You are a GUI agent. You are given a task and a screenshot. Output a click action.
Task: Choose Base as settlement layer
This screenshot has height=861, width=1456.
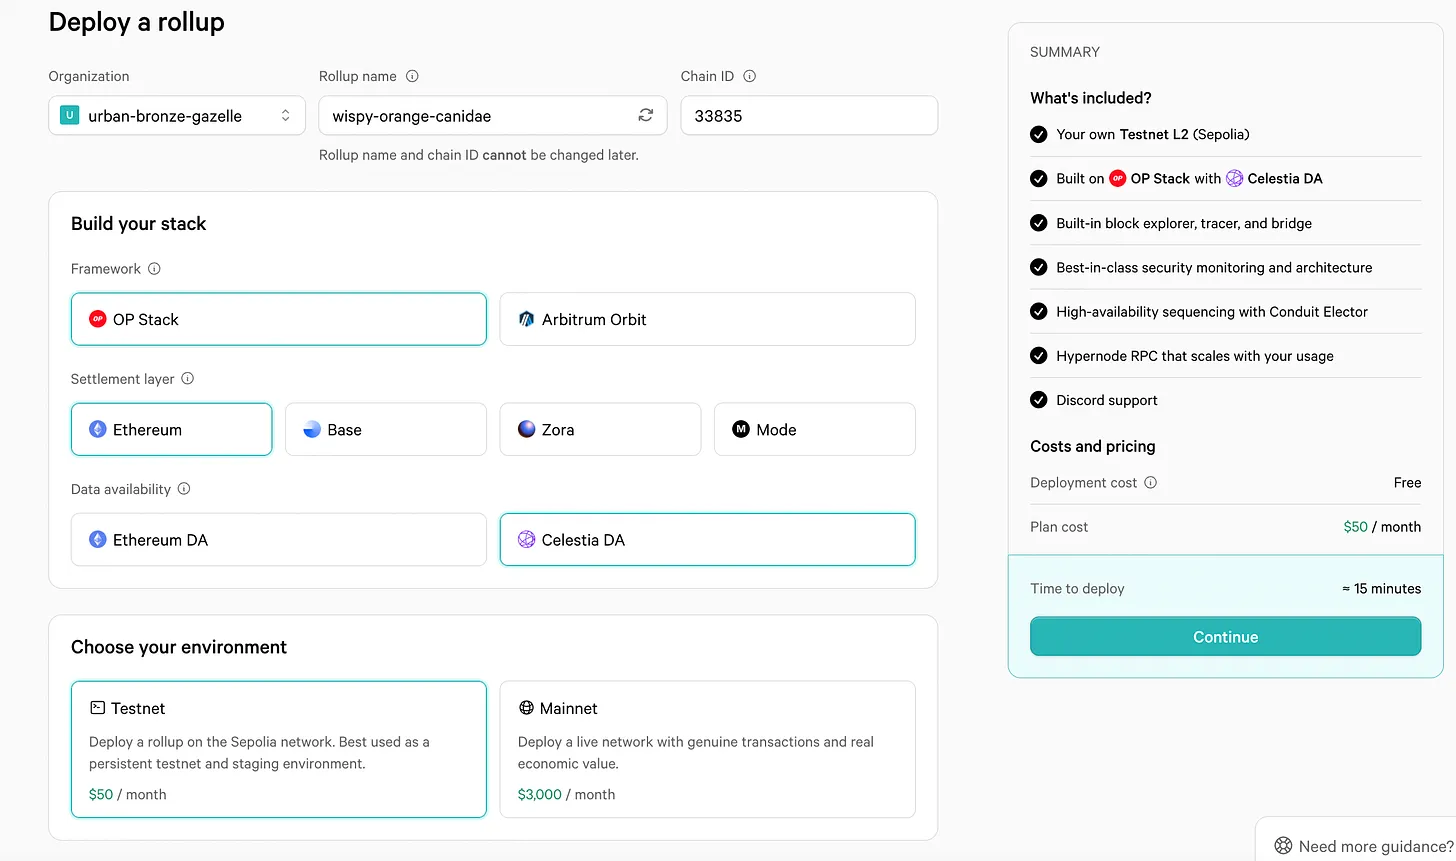386,429
